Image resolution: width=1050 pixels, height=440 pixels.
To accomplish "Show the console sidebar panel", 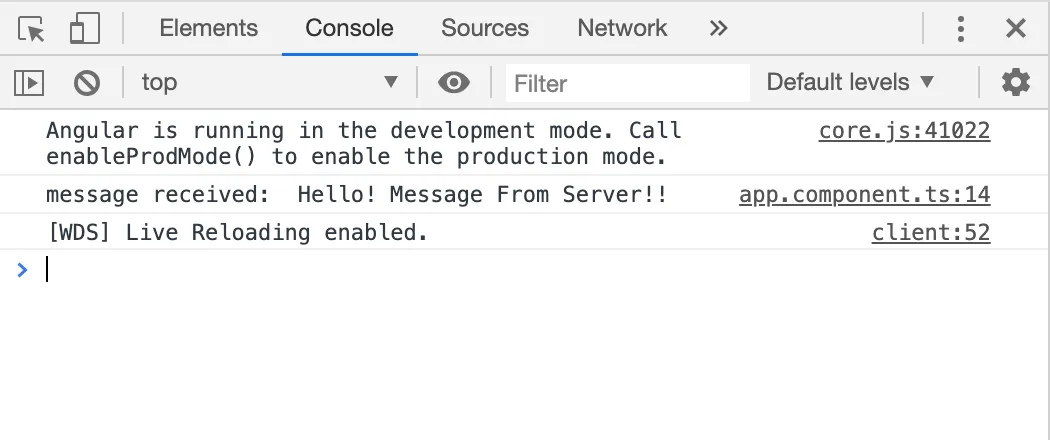I will [30, 83].
